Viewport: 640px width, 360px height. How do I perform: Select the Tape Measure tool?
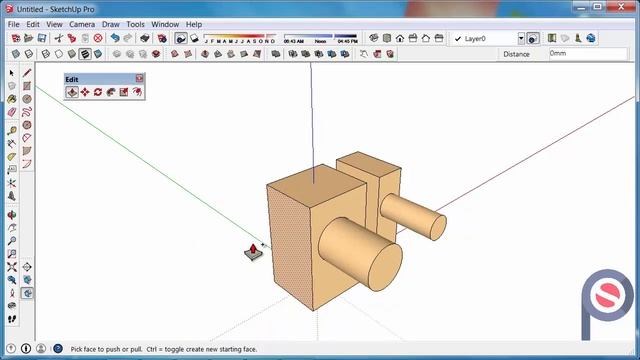click(x=11, y=131)
